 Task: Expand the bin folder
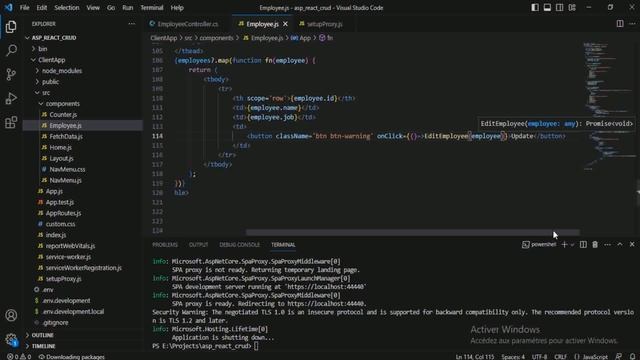coord(82,49)
